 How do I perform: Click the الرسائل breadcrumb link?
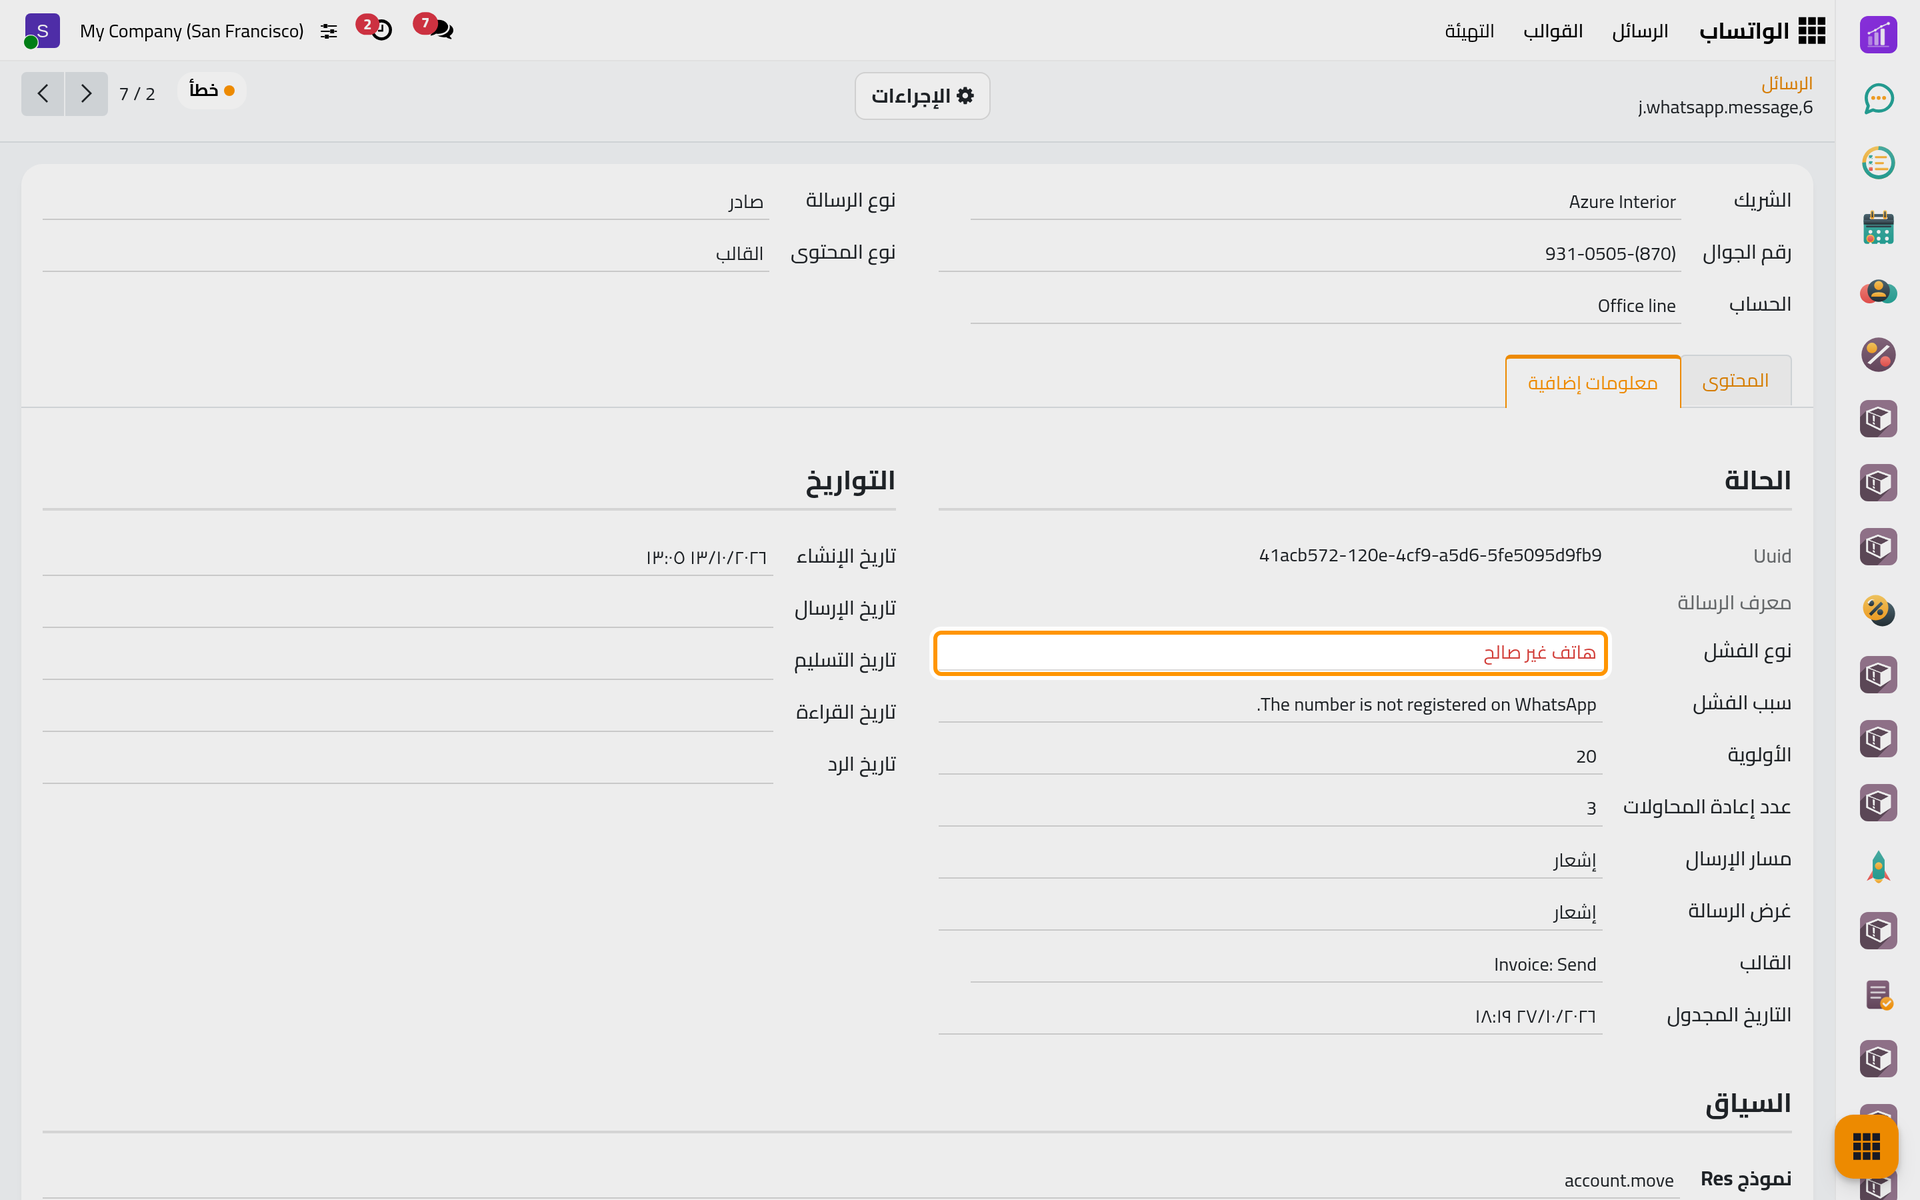click(x=1787, y=83)
